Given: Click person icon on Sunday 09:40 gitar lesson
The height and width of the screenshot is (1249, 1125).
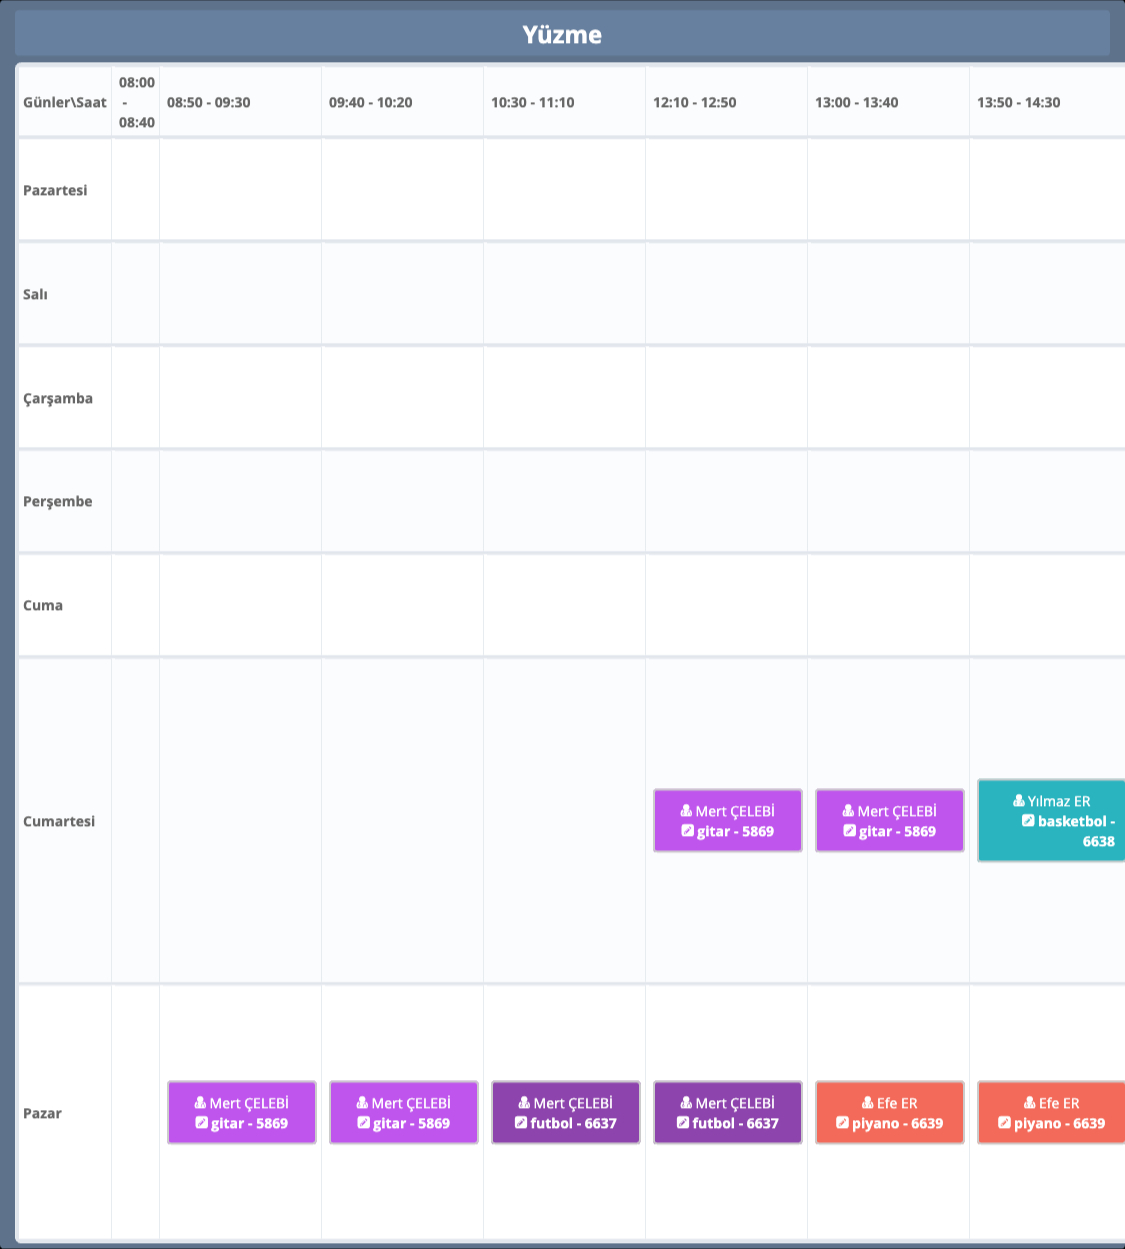Looking at the screenshot, I should pyautogui.click(x=362, y=1103).
